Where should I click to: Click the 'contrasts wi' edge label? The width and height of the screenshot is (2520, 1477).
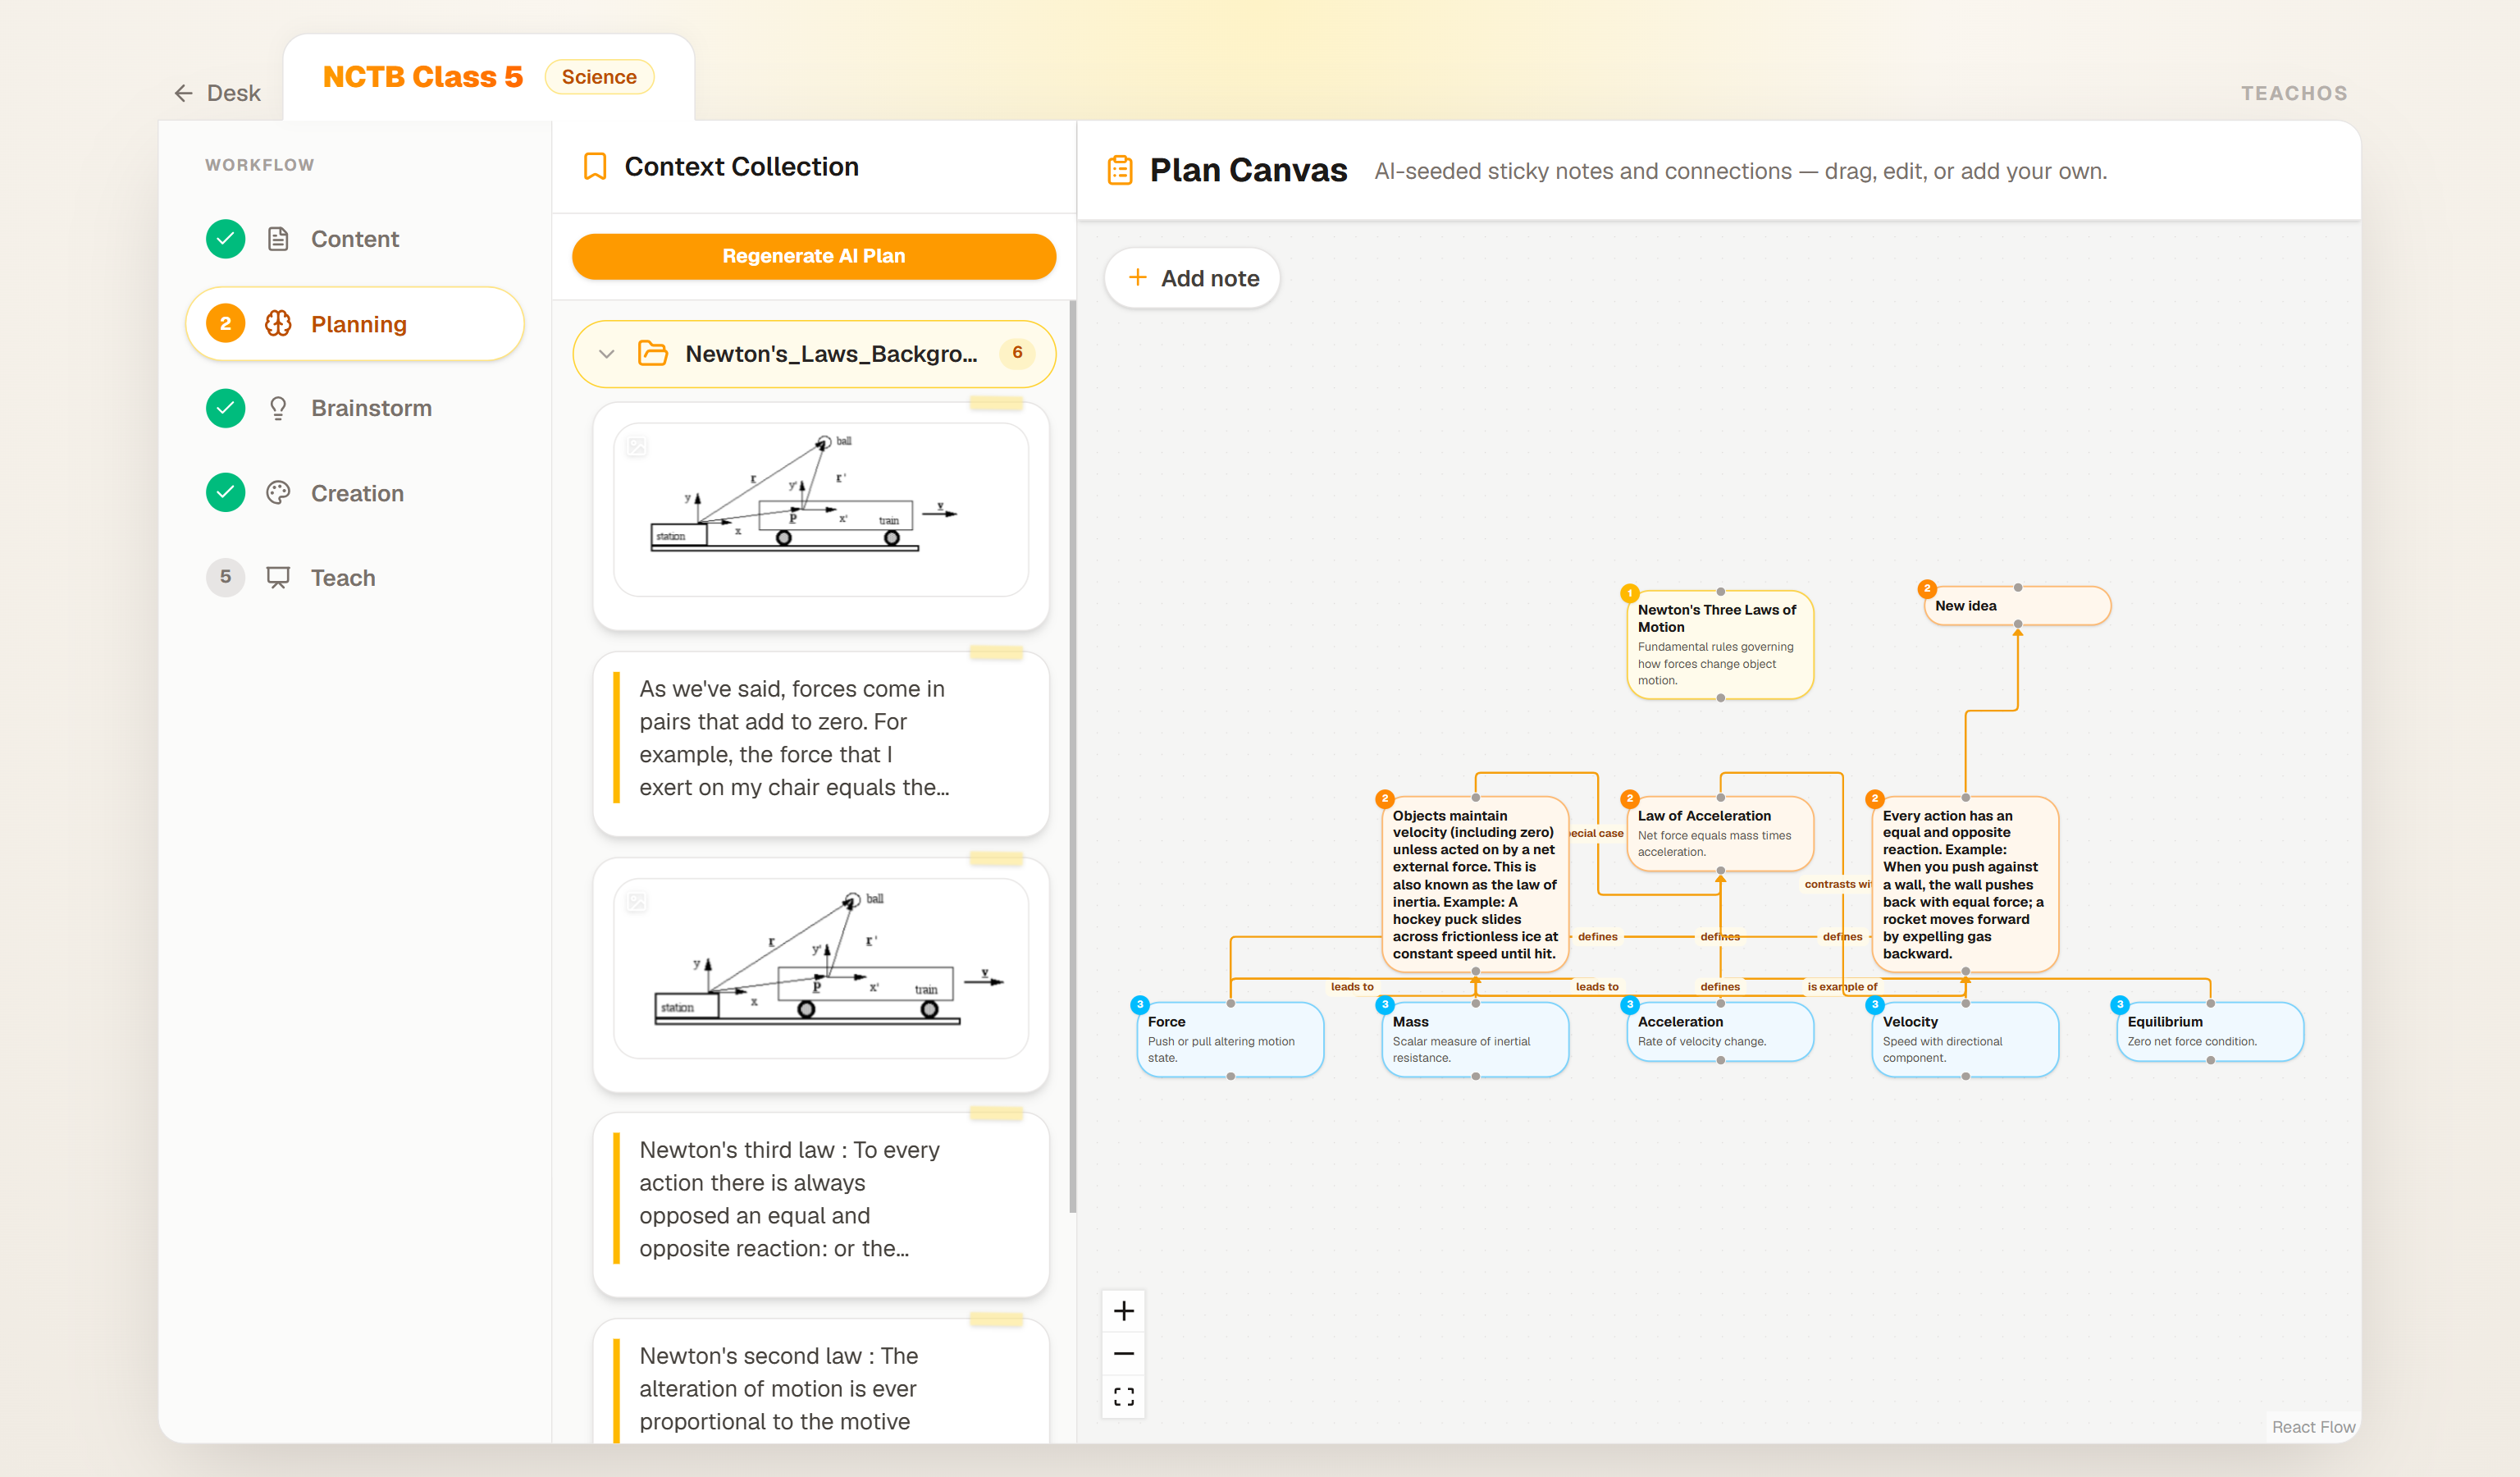1836,884
